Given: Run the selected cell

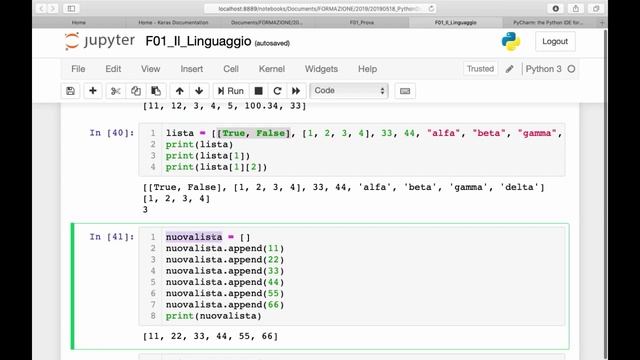Looking at the screenshot, I should (231, 91).
